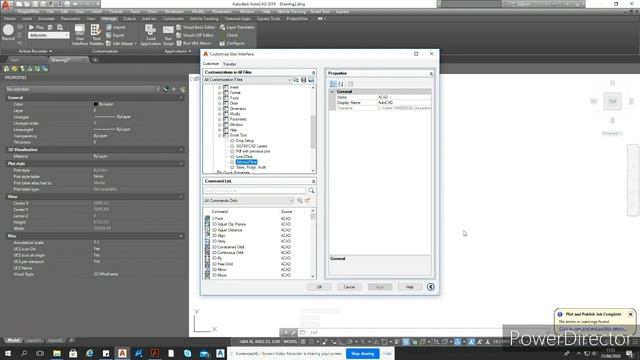Select the Customize tab in the dialog
The height and width of the screenshot is (360, 640).
pos(211,64)
